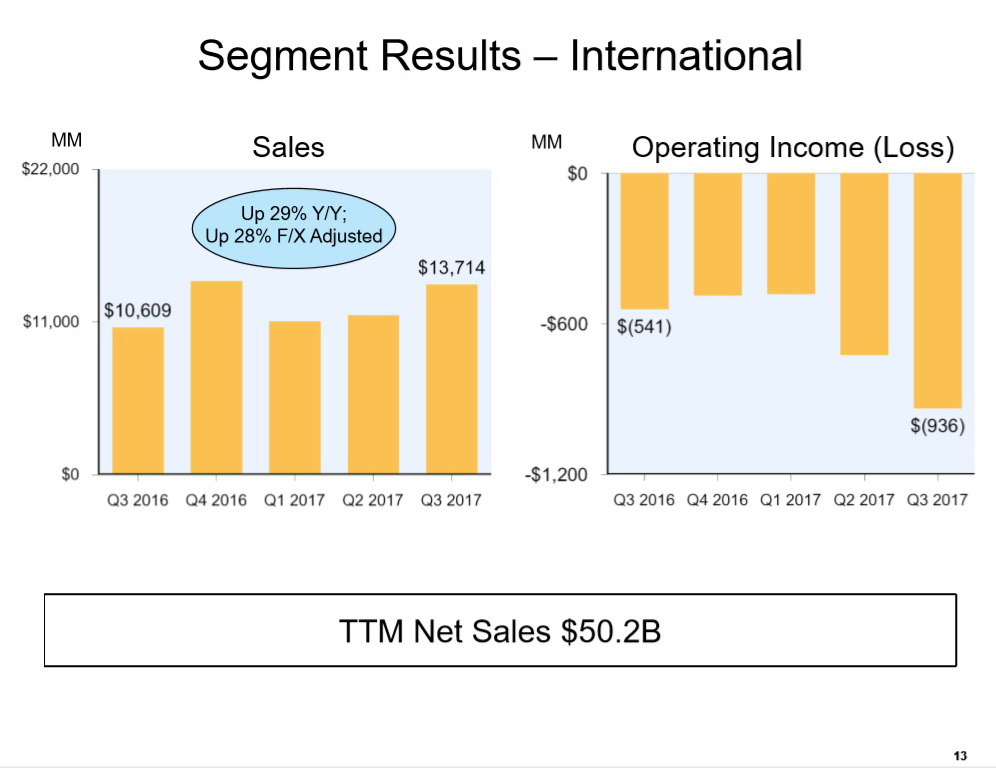
Task: Click the Segment Results – International title
Action: point(500,55)
